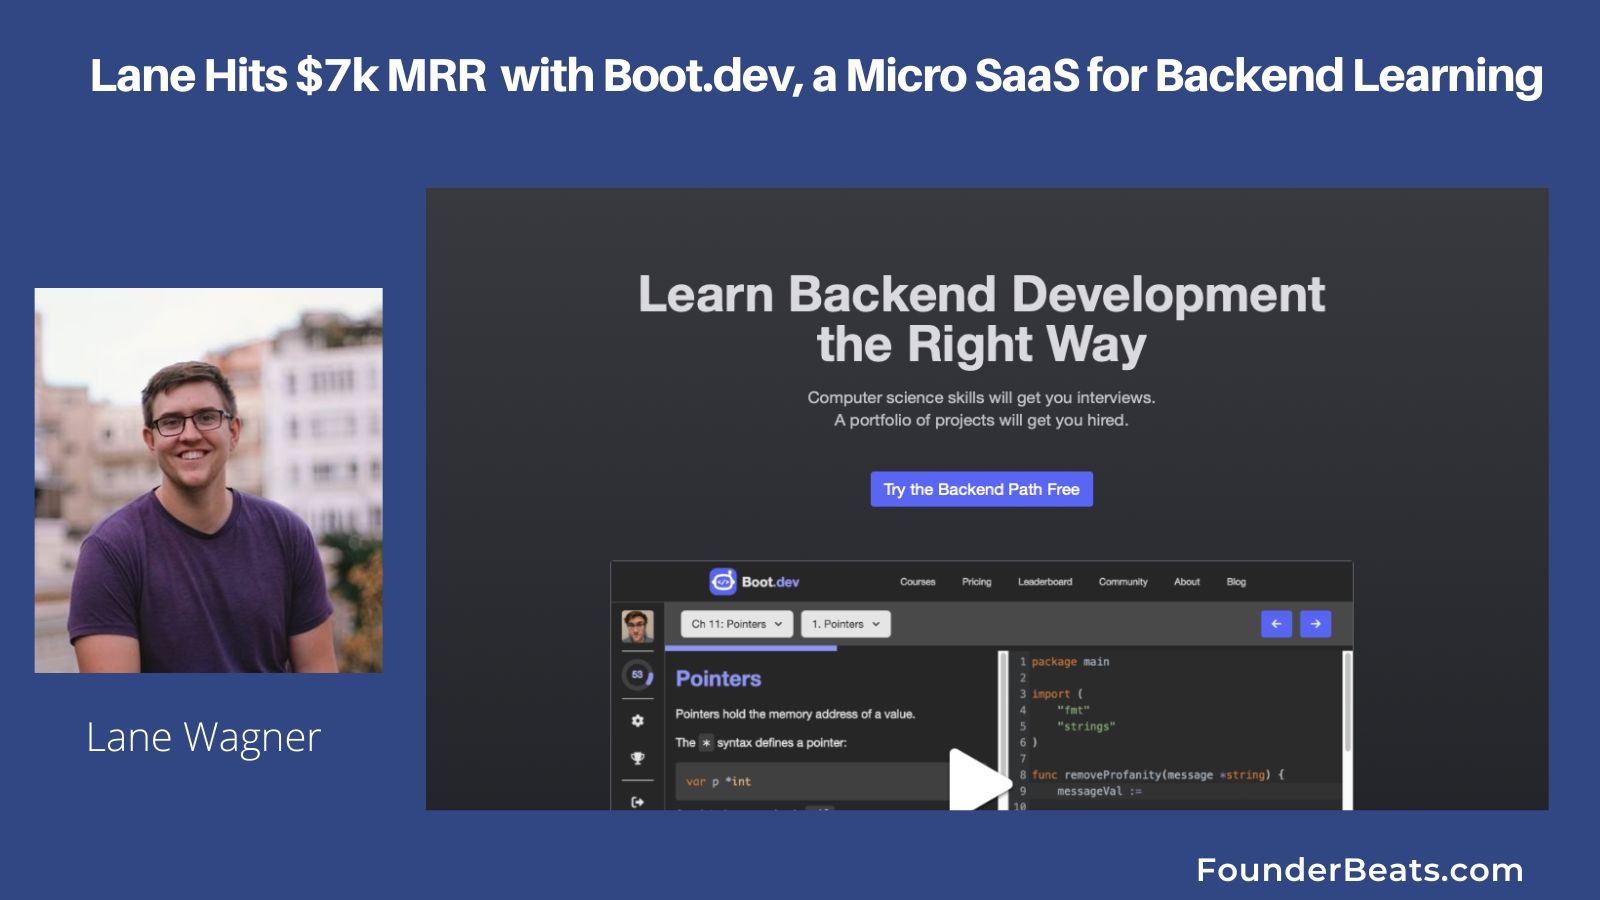Play the video with the play button
Viewport: 1600px width, 900px height.
(x=978, y=780)
